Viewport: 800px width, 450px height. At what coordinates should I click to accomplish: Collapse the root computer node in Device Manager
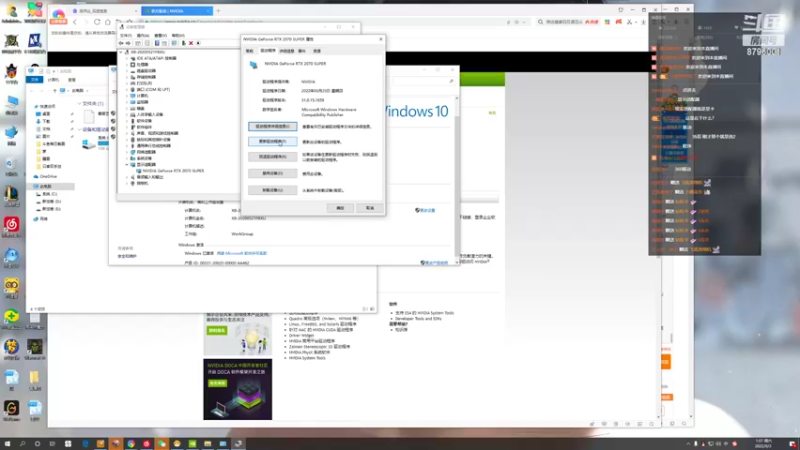121,52
